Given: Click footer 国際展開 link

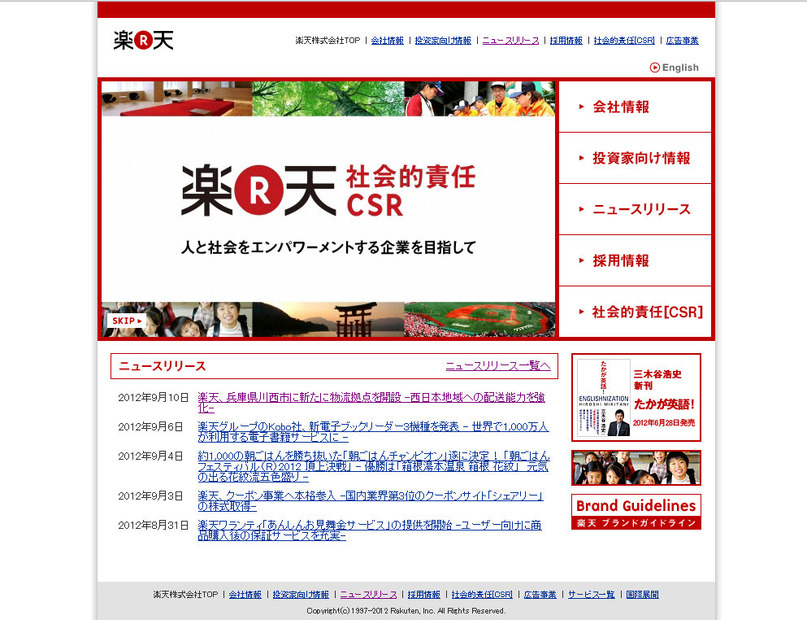Looking at the screenshot, I should pyautogui.click(x=642, y=594).
